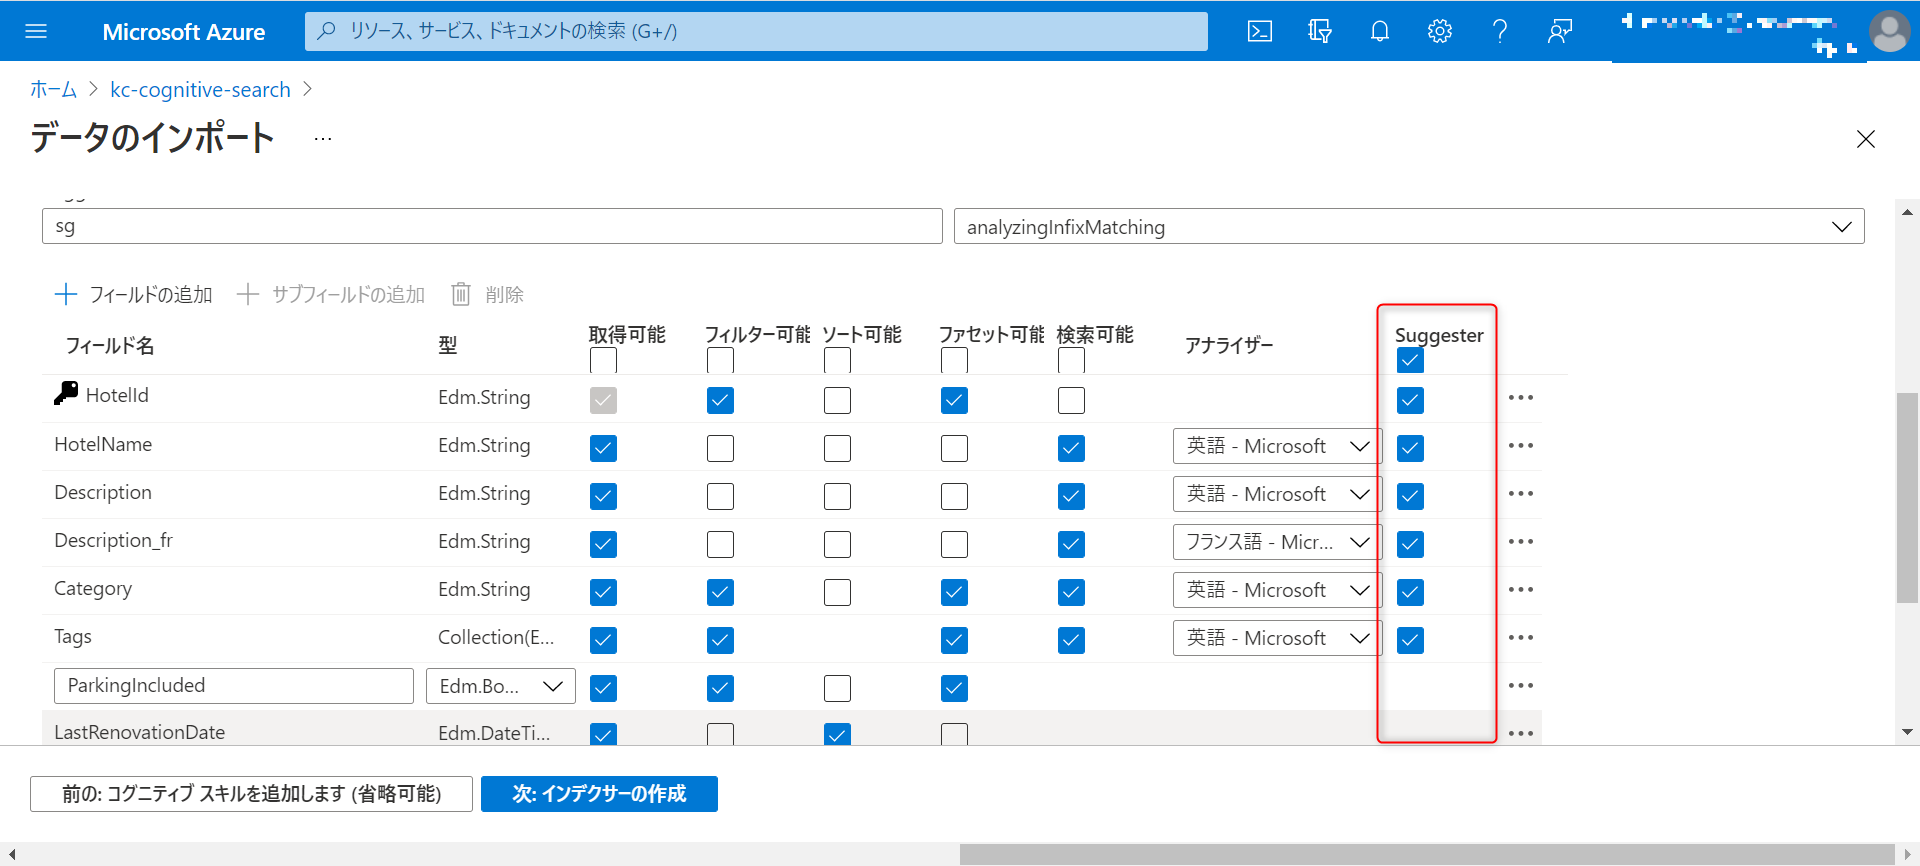Click the horizontal scrollbar thumb at the bottom
1920x866 pixels.
point(1427,854)
